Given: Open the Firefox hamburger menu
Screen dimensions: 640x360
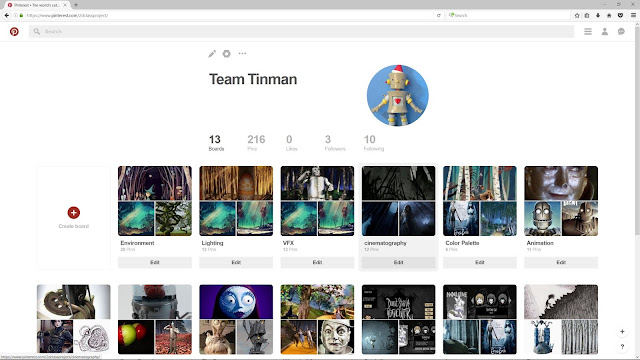Looking at the screenshot, I should [633, 15].
